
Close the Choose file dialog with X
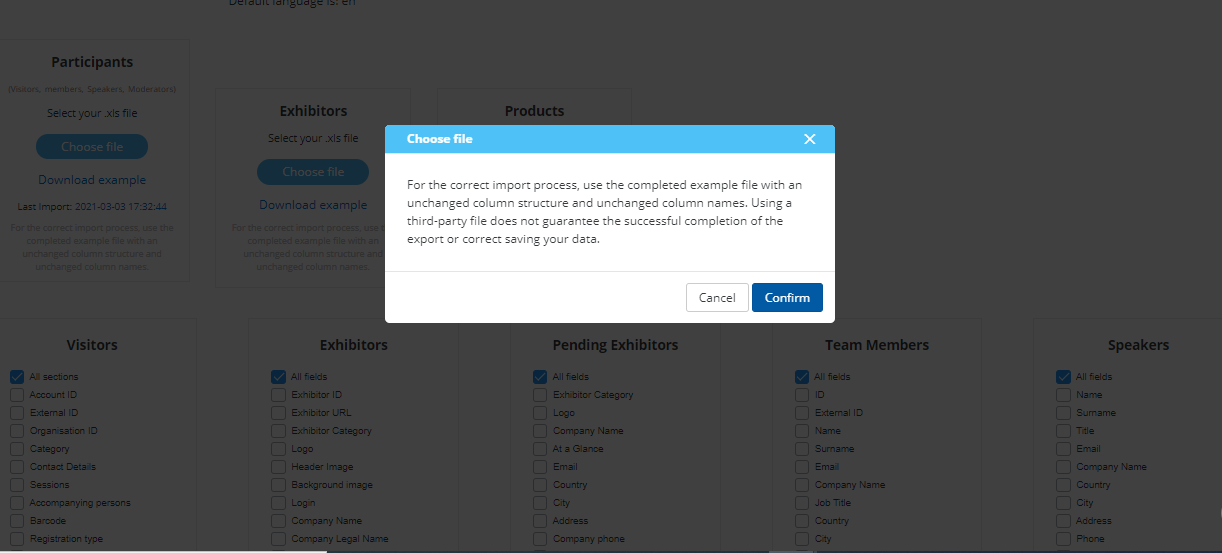(x=809, y=139)
